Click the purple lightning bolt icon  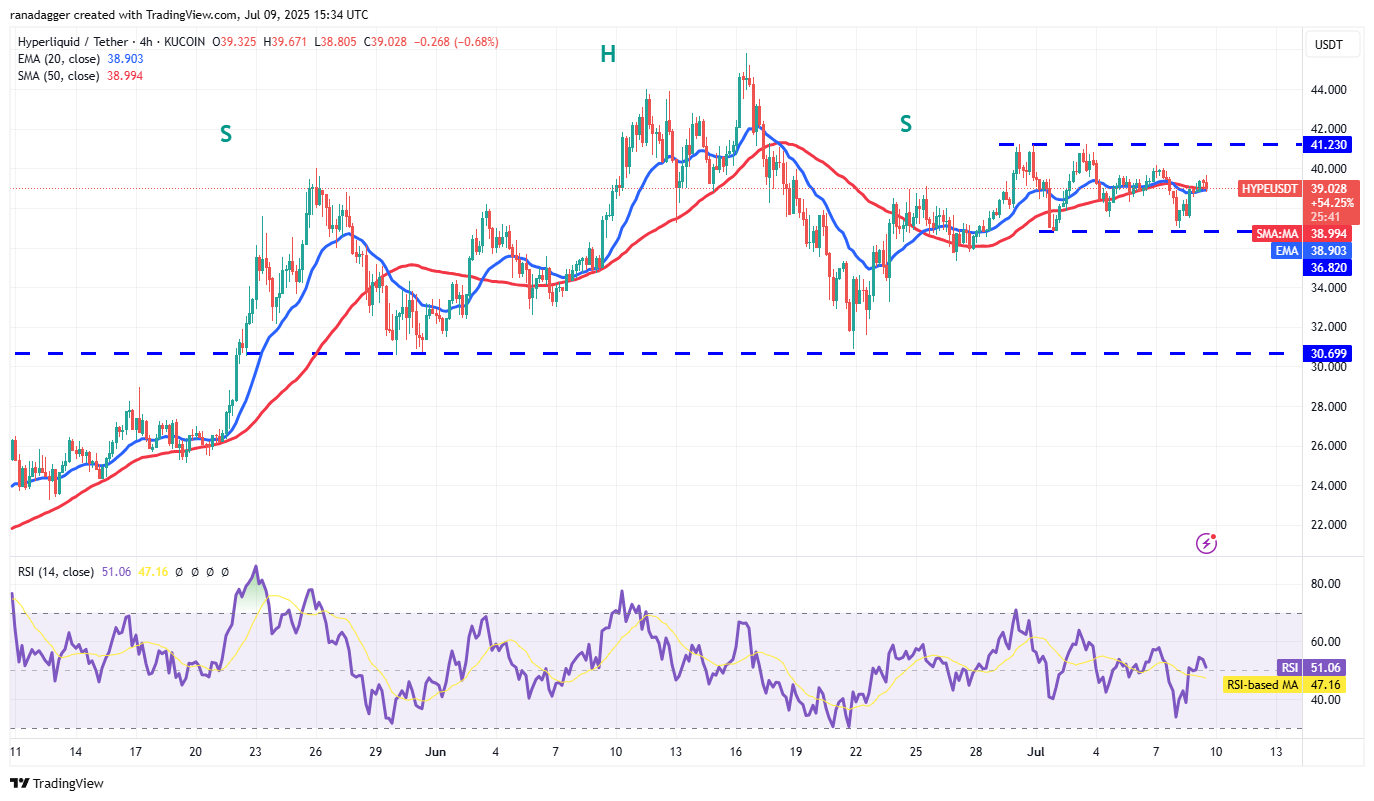click(x=1207, y=543)
